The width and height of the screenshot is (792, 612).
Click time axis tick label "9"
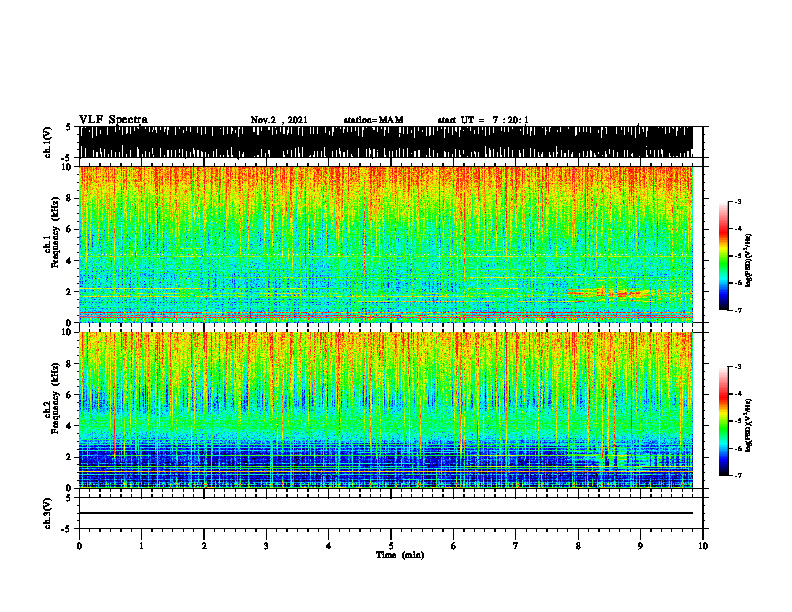[640, 546]
